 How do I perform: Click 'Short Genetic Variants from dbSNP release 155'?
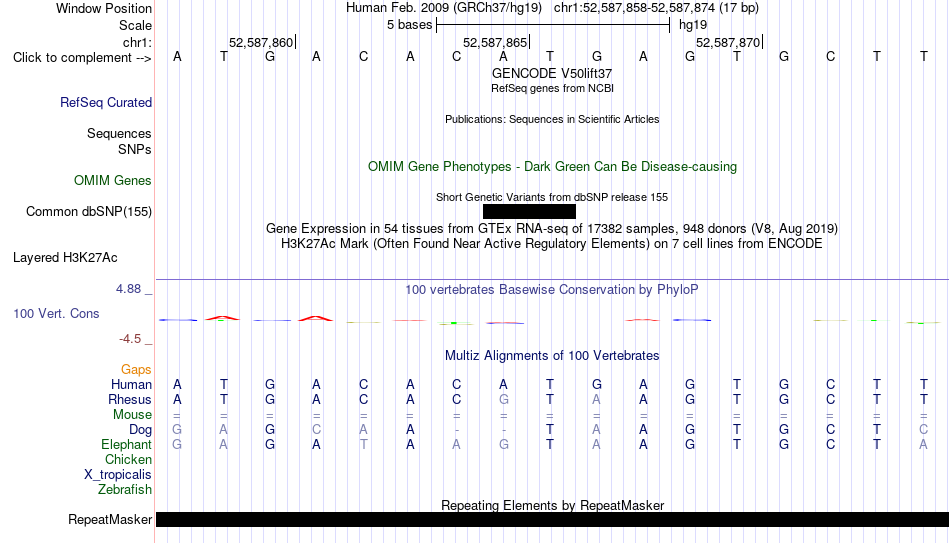coord(552,197)
